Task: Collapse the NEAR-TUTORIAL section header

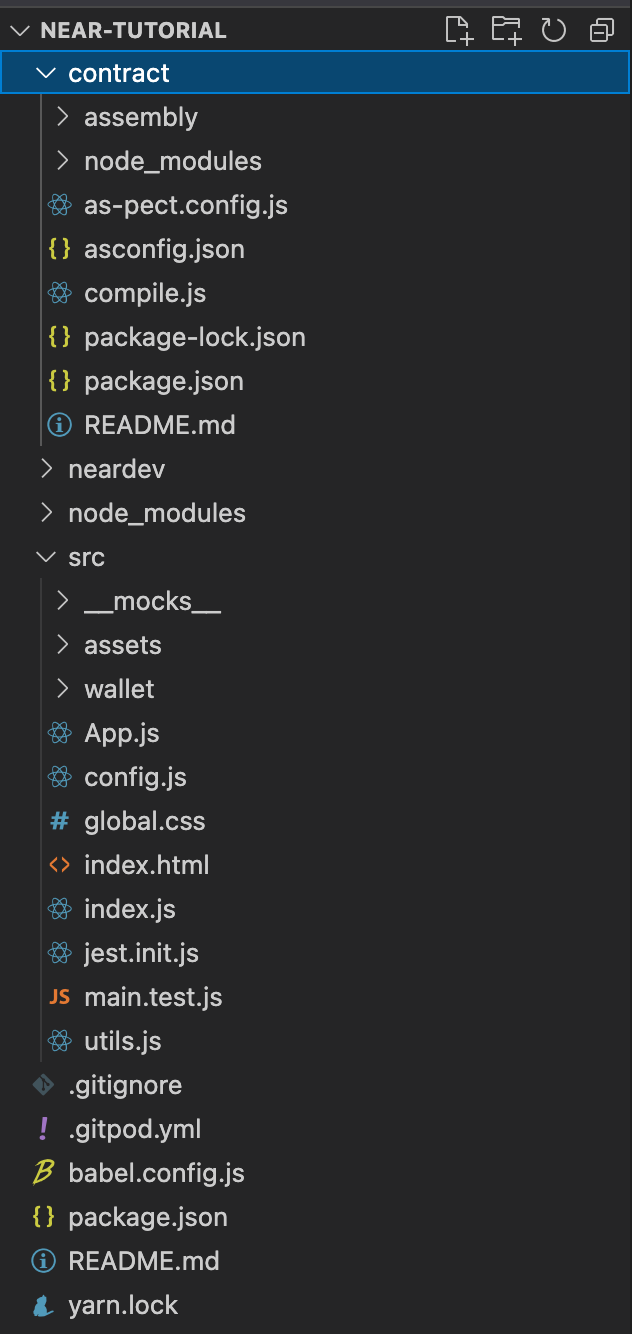Action: [x=20, y=30]
